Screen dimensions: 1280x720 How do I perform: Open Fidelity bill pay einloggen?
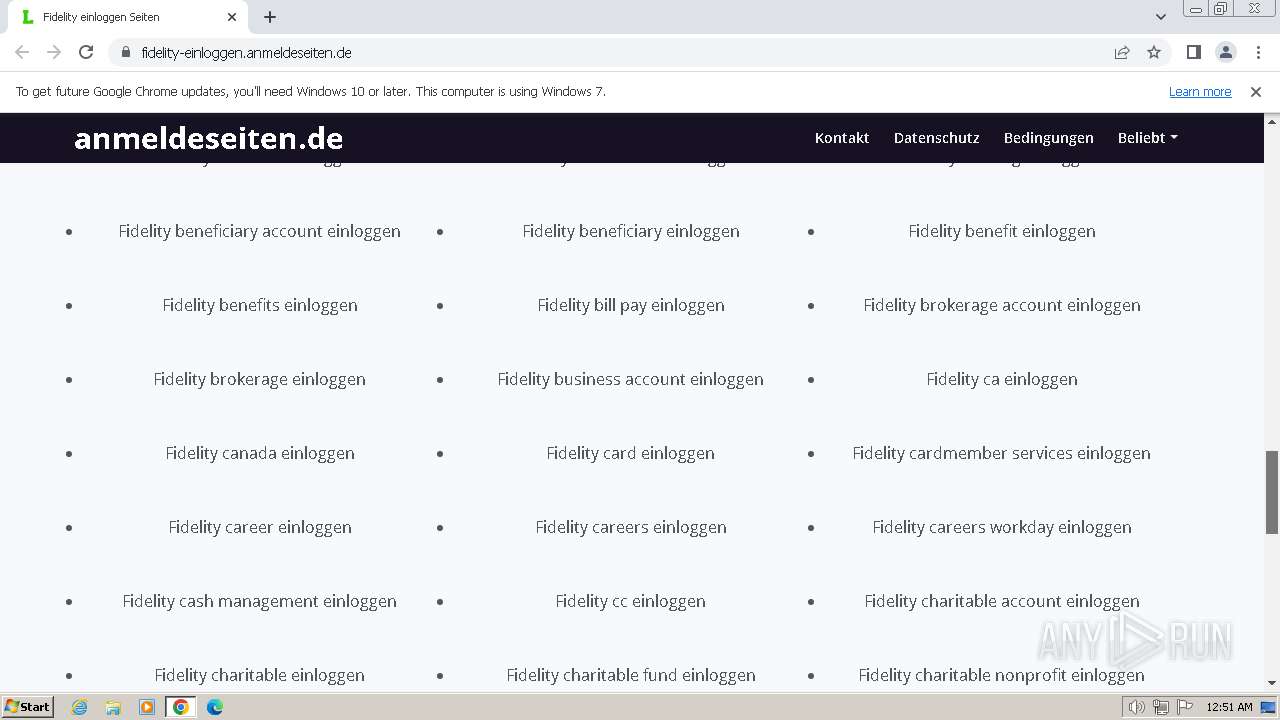631,305
